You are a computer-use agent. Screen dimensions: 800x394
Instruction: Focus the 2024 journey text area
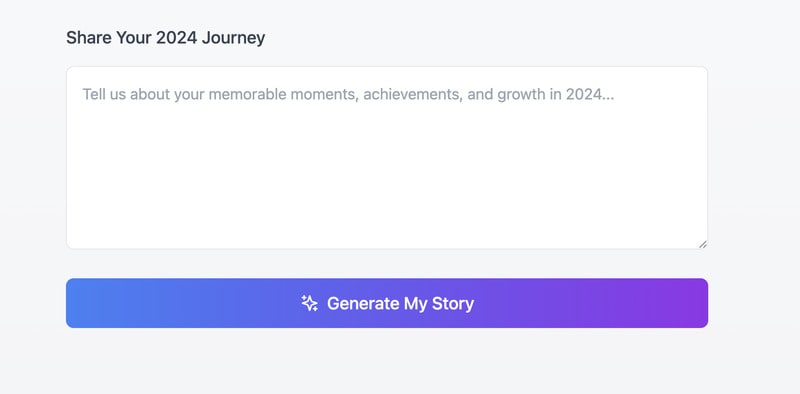tap(387, 158)
